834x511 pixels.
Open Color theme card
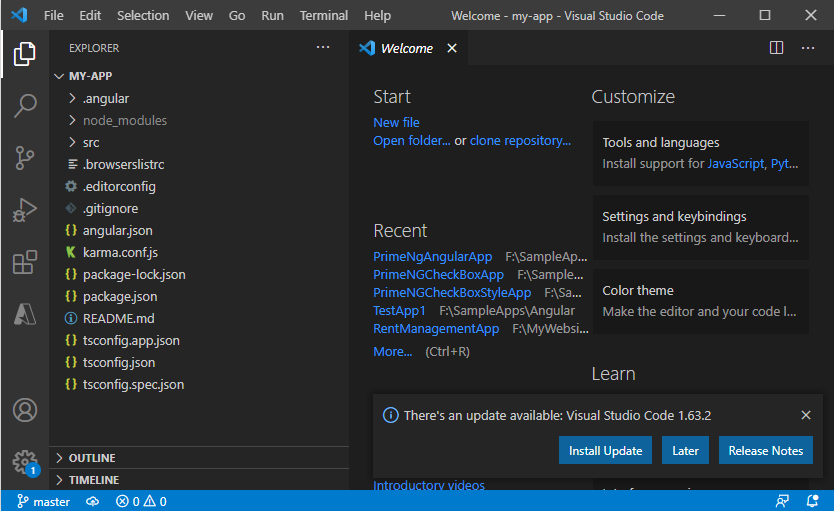click(x=700, y=301)
